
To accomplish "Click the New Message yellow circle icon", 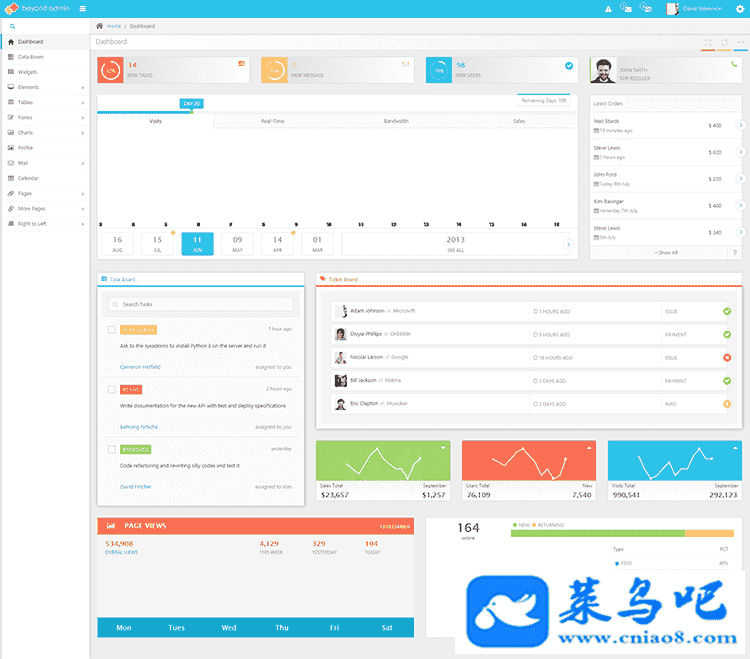I will point(275,70).
